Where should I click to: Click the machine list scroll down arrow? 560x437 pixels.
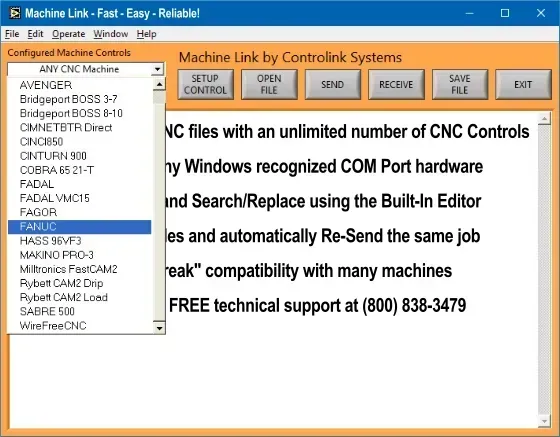click(x=159, y=327)
